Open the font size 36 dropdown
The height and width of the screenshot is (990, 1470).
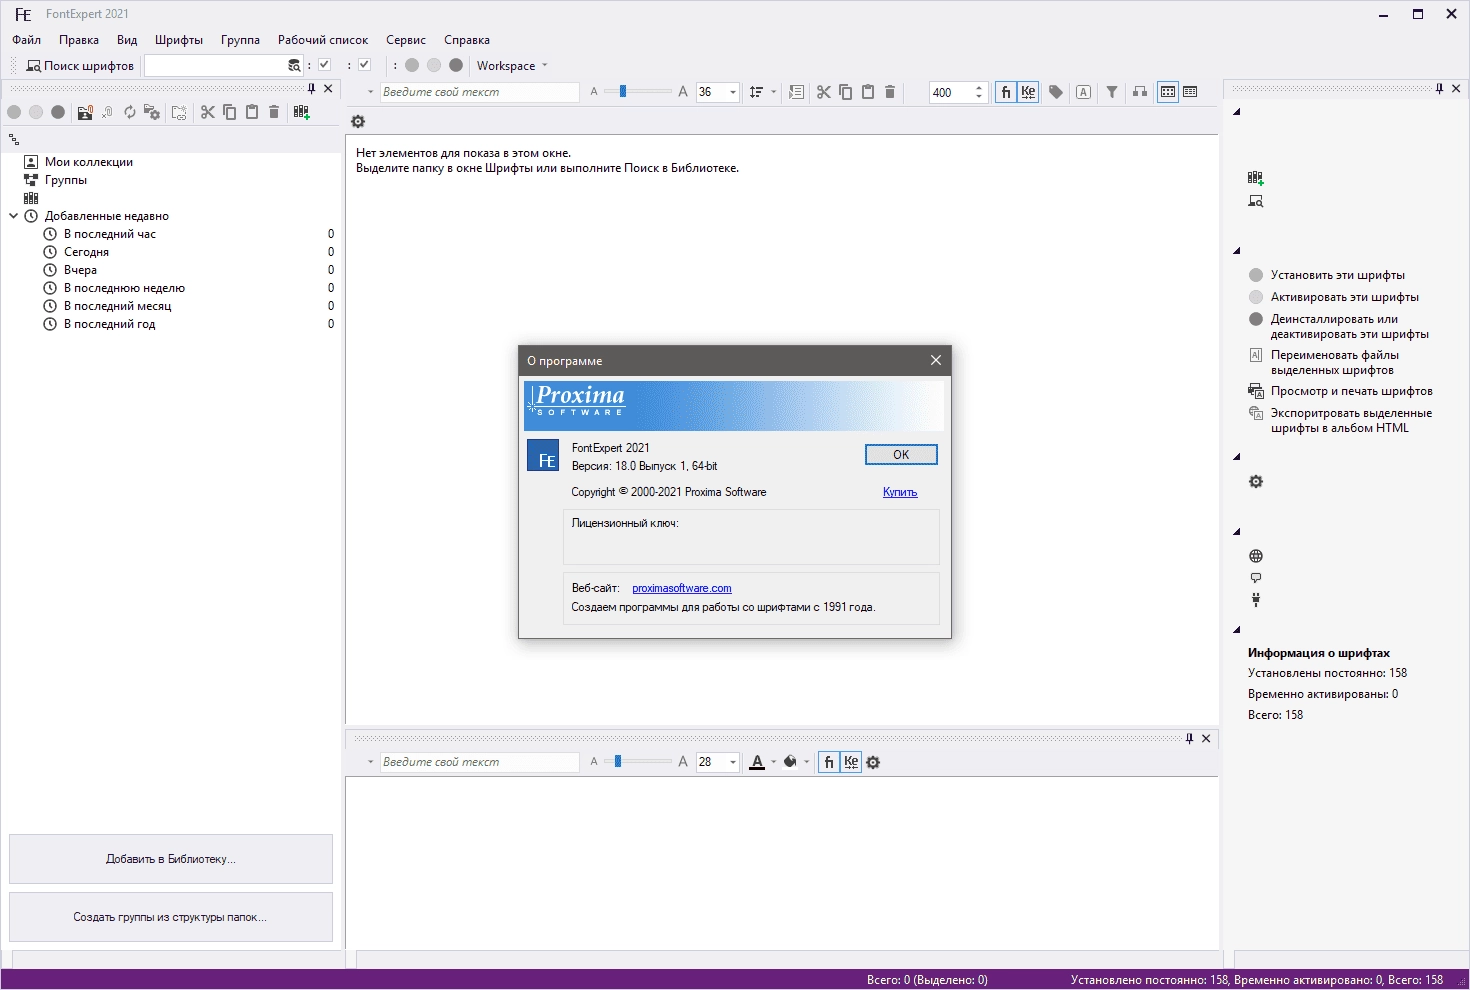733,92
